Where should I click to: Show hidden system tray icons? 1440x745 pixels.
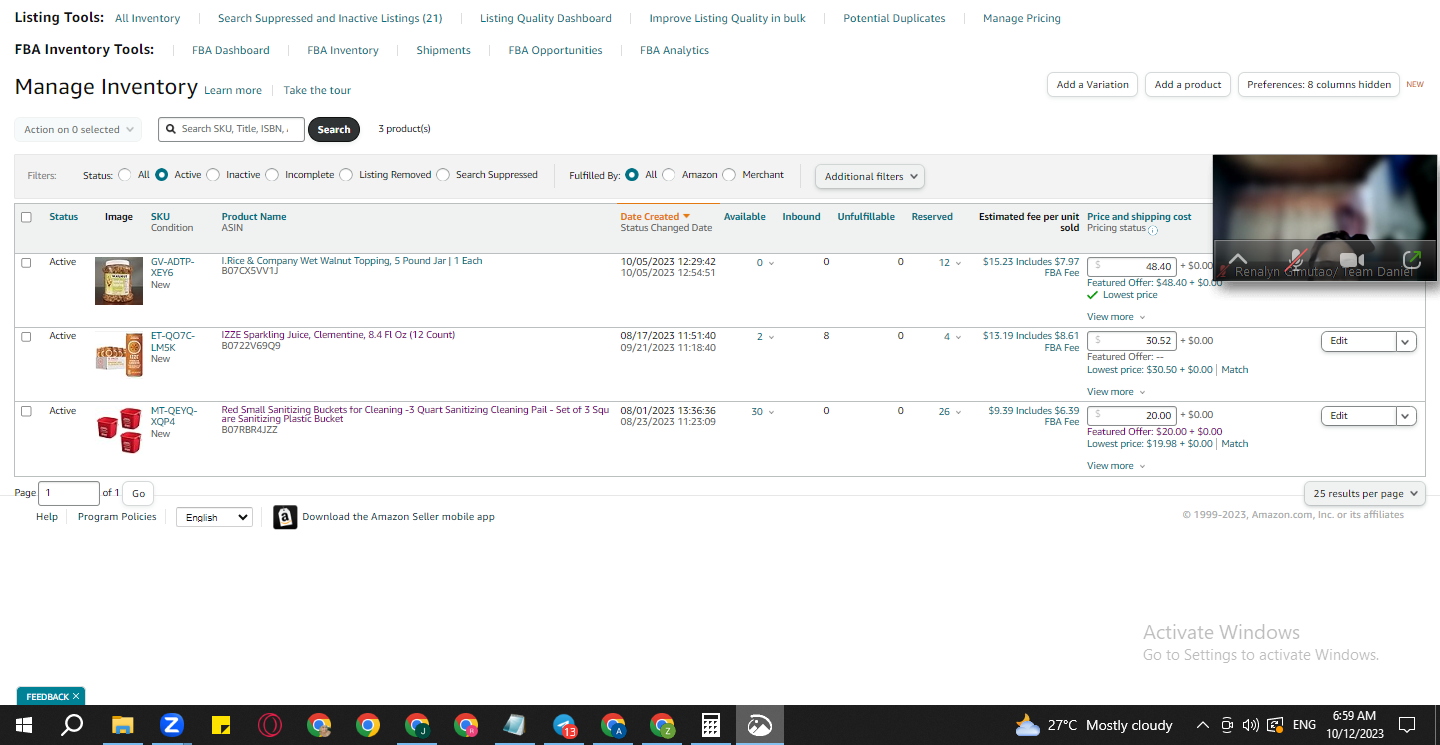click(1202, 725)
